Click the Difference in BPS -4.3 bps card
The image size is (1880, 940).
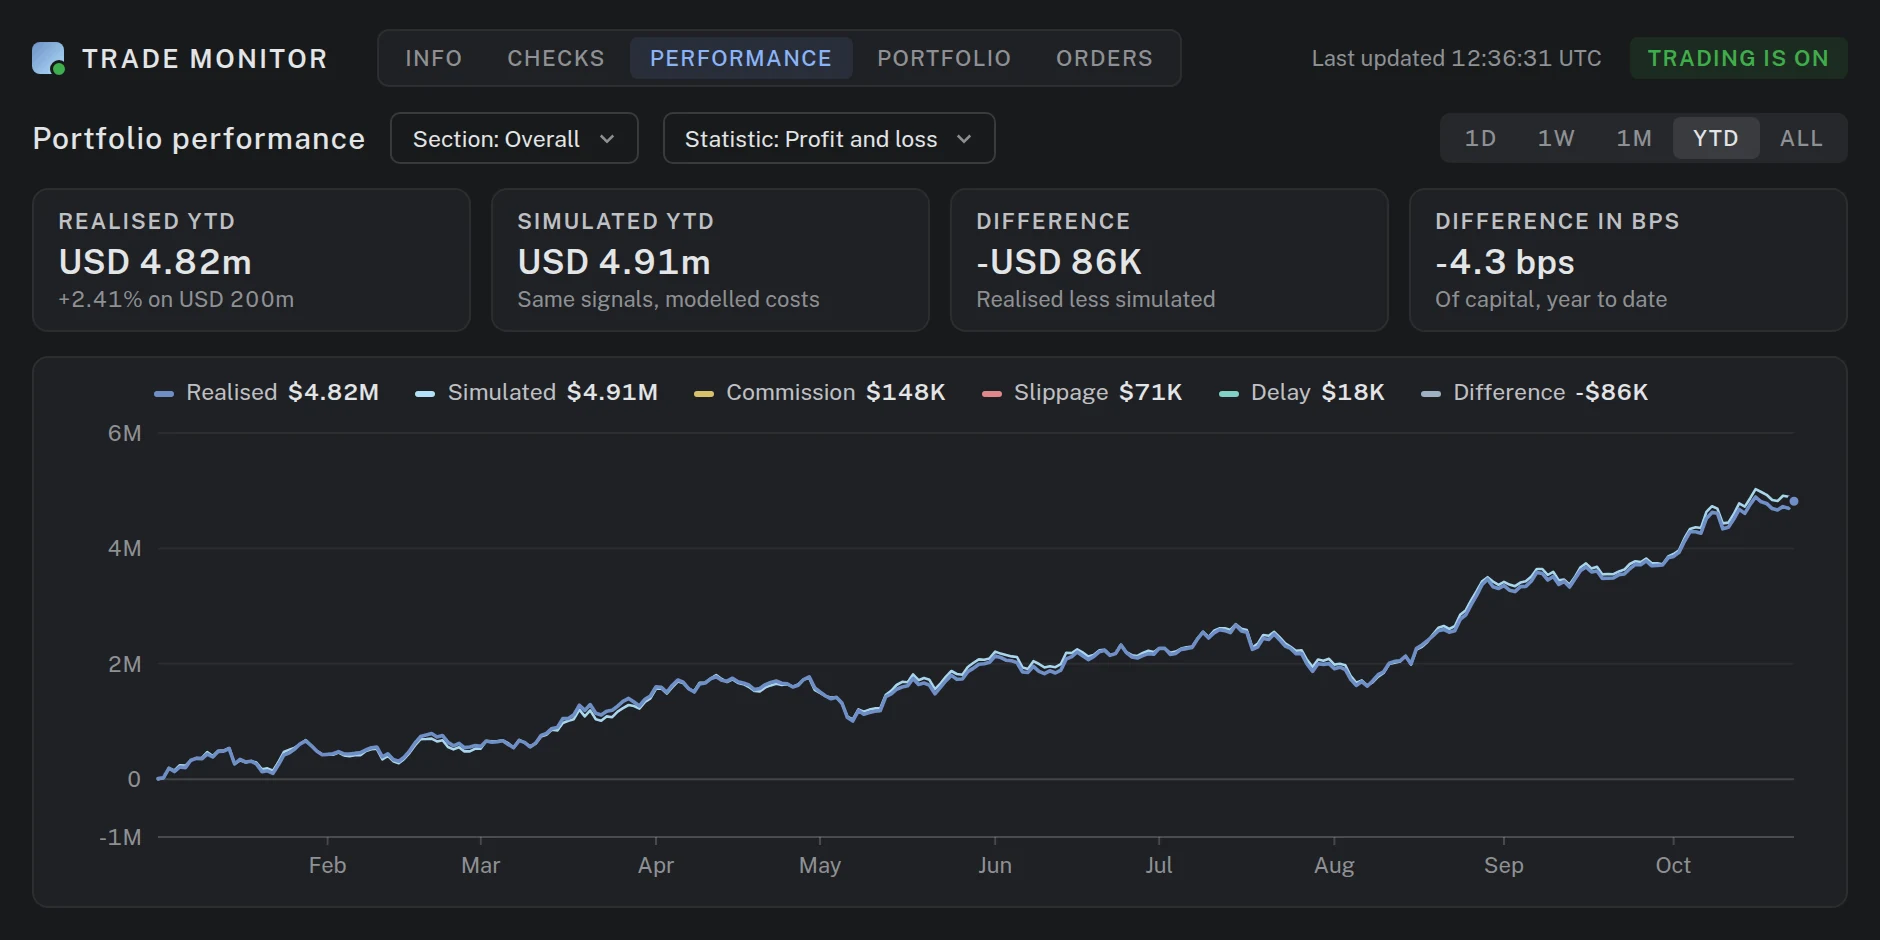click(x=1628, y=260)
